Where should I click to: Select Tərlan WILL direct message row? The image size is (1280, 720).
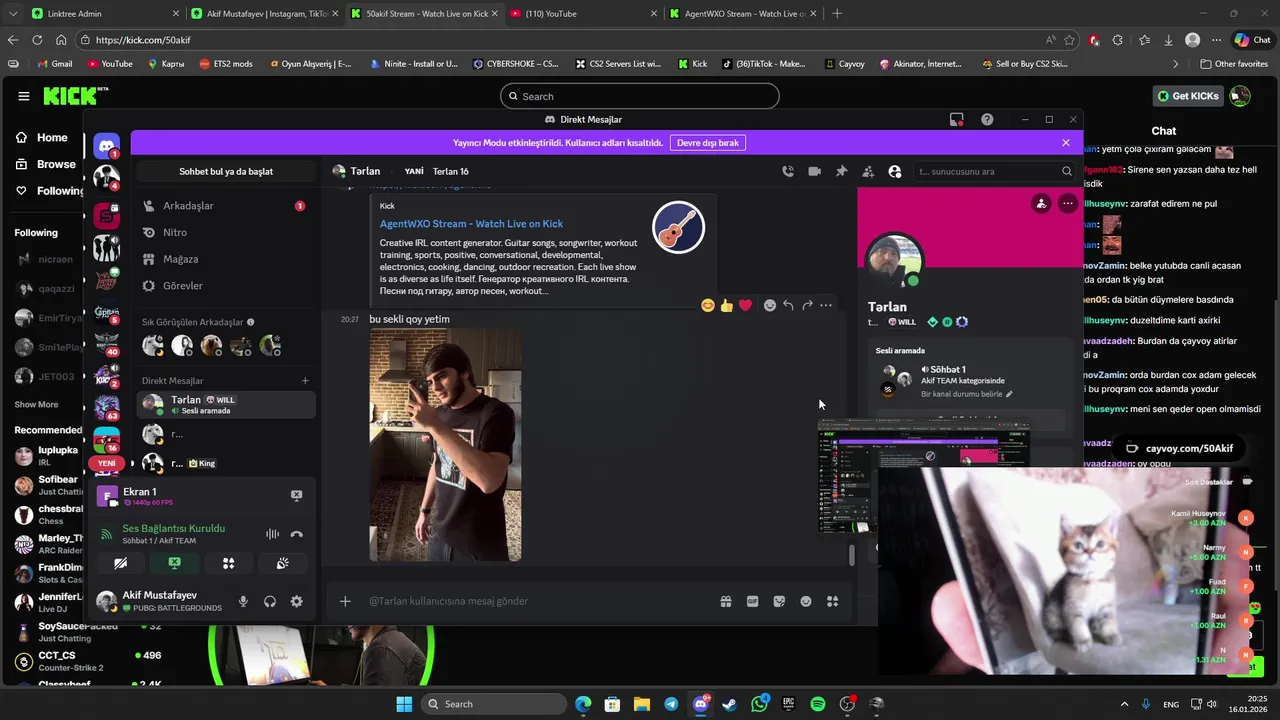(x=226, y=404)
